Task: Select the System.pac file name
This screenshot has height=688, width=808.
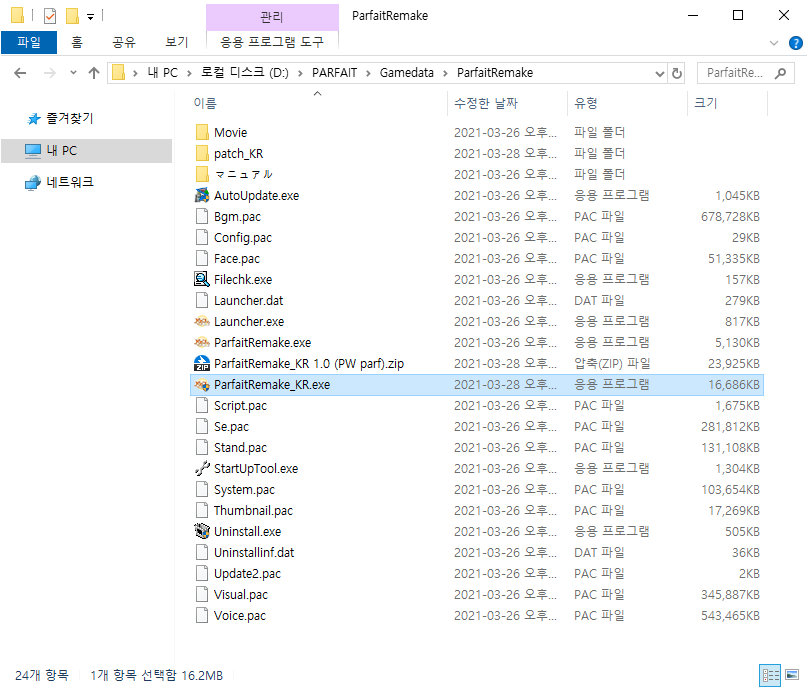Action: point(244,490)
